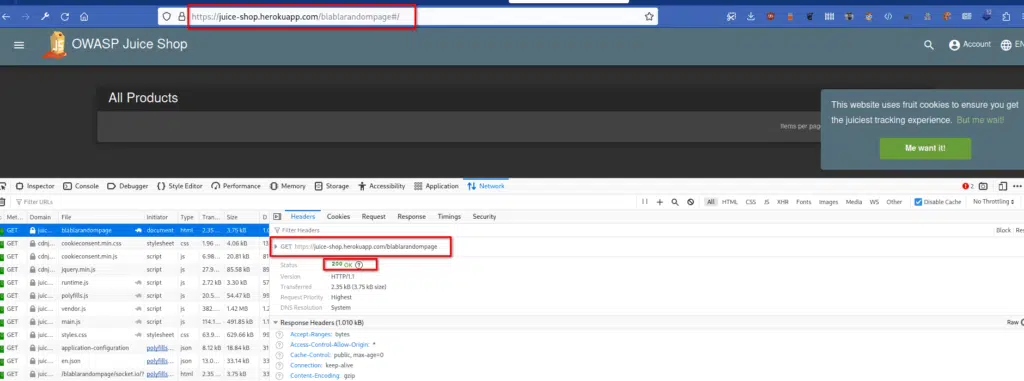Screen dimensions: 1024x381
Task: Open the Juice Shop hamburger menu
Action: 19,45
